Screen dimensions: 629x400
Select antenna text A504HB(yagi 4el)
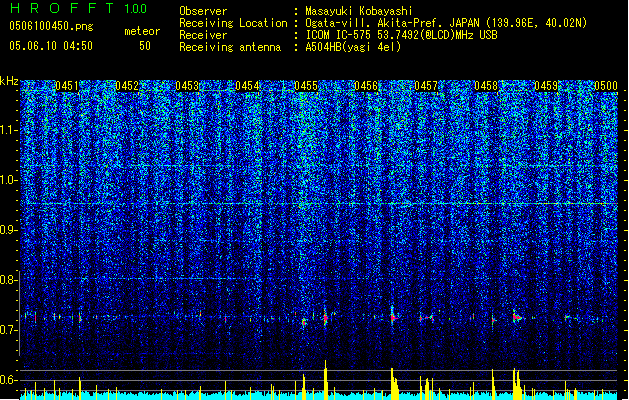pos(353,47)
